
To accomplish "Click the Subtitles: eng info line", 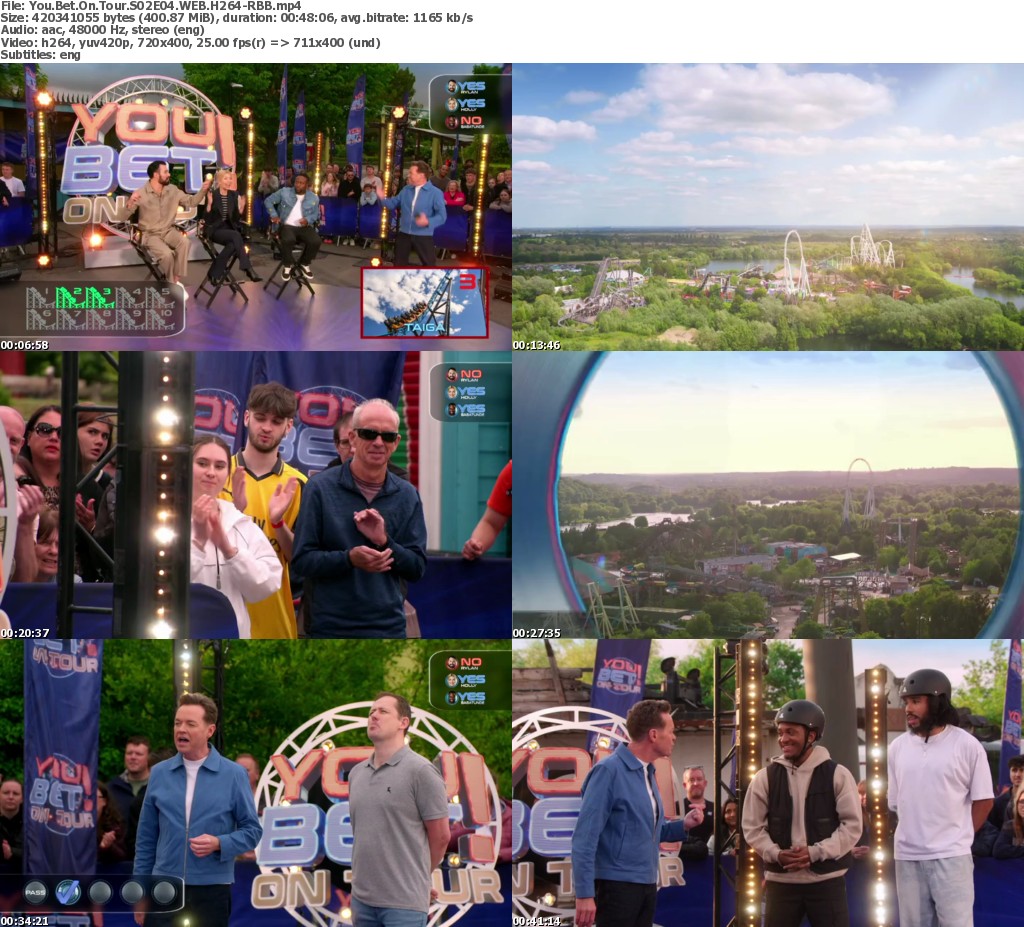I will pos(41,55).
